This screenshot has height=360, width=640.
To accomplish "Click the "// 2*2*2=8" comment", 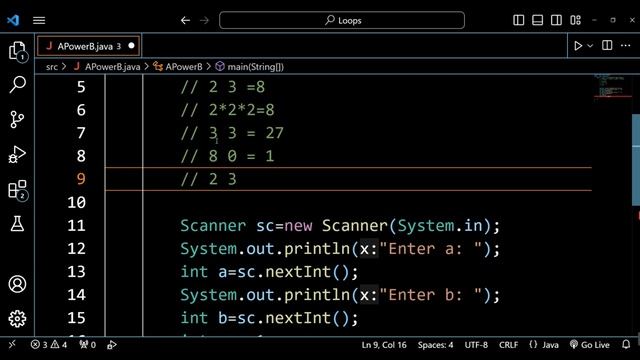I will [227, 110].
